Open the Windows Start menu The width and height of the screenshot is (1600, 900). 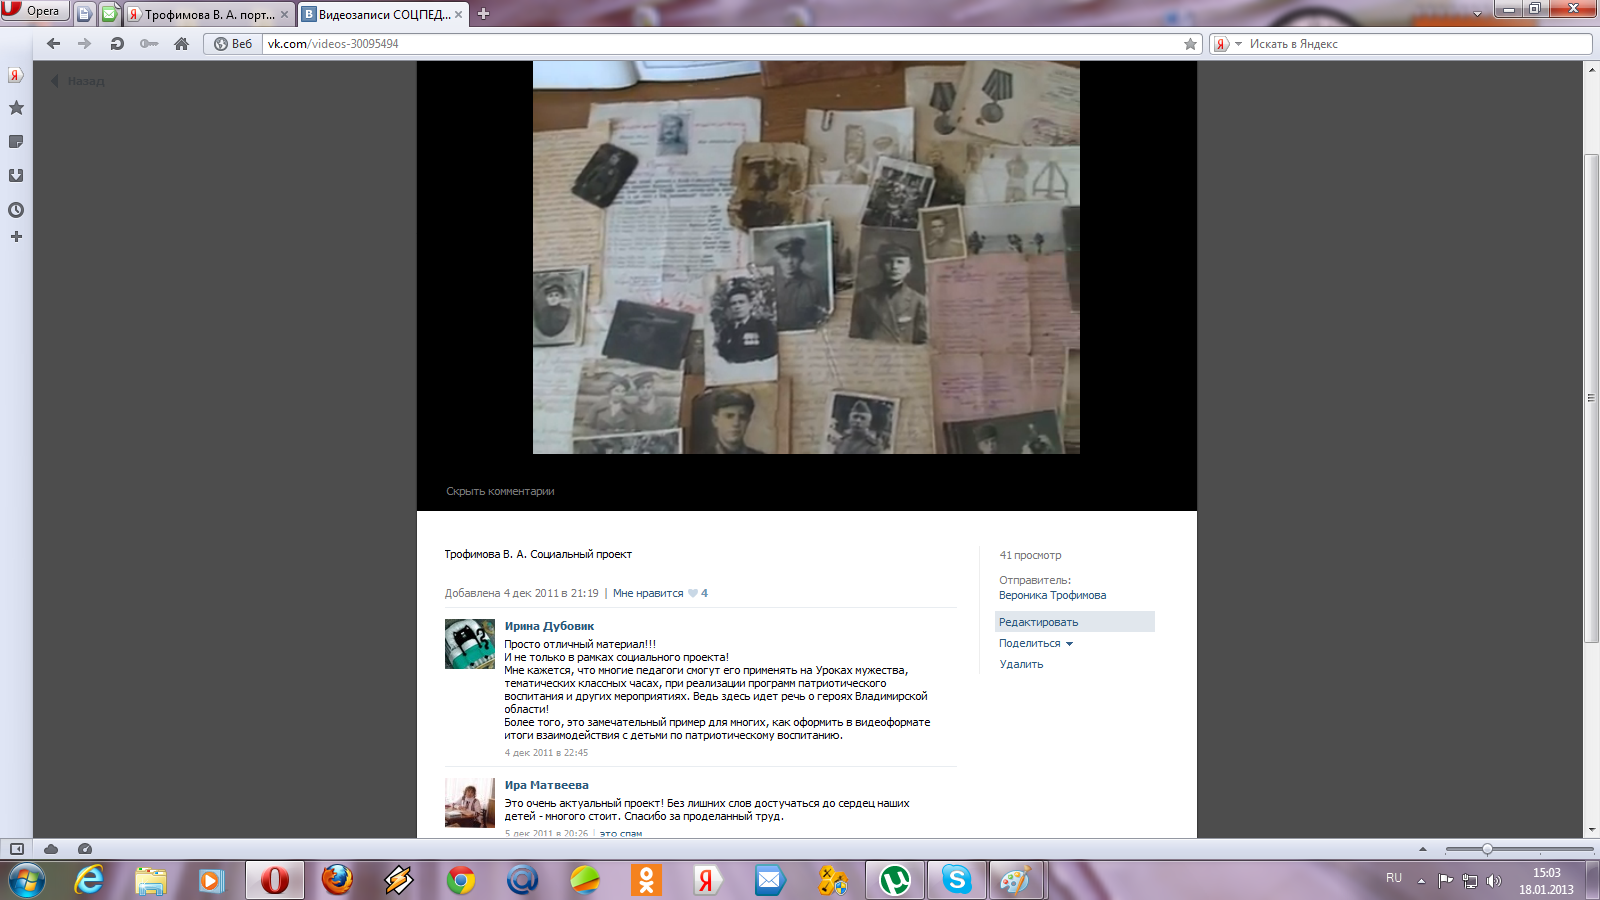coord(27,880)
